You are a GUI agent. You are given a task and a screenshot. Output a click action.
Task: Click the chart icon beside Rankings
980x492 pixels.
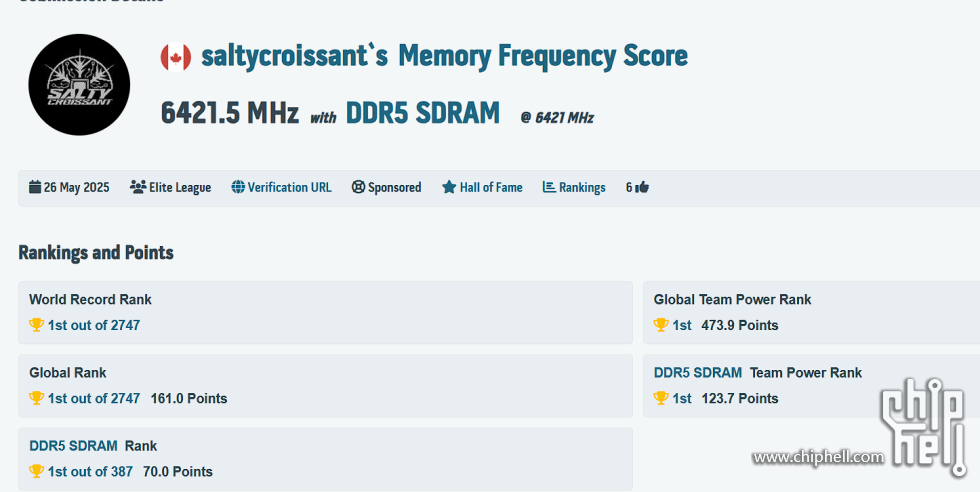(549, 187)
